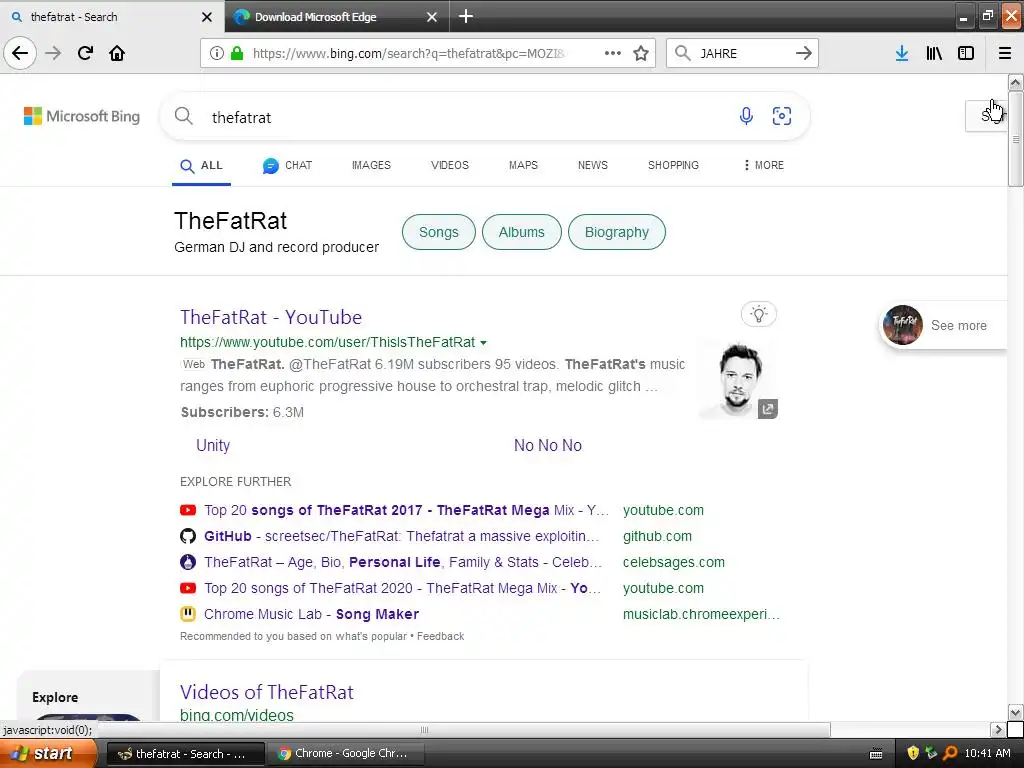The height and width of the screenshot is (768, 1024).
Task: Open the CHAT tab
Action: click(287, 166)
